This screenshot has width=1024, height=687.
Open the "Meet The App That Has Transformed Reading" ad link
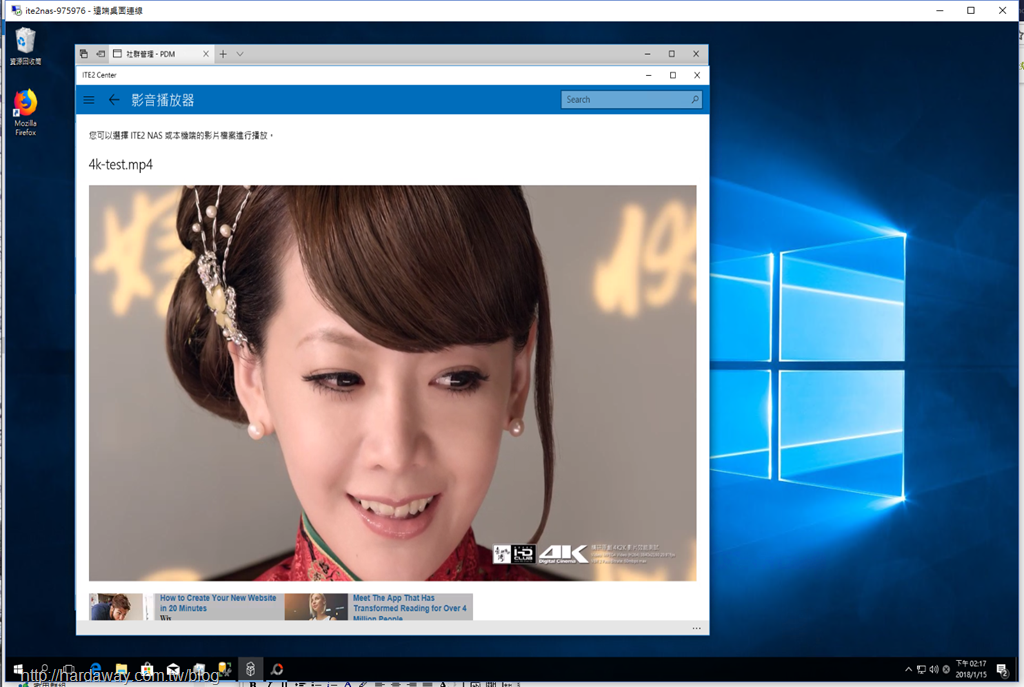pos(410,607)
